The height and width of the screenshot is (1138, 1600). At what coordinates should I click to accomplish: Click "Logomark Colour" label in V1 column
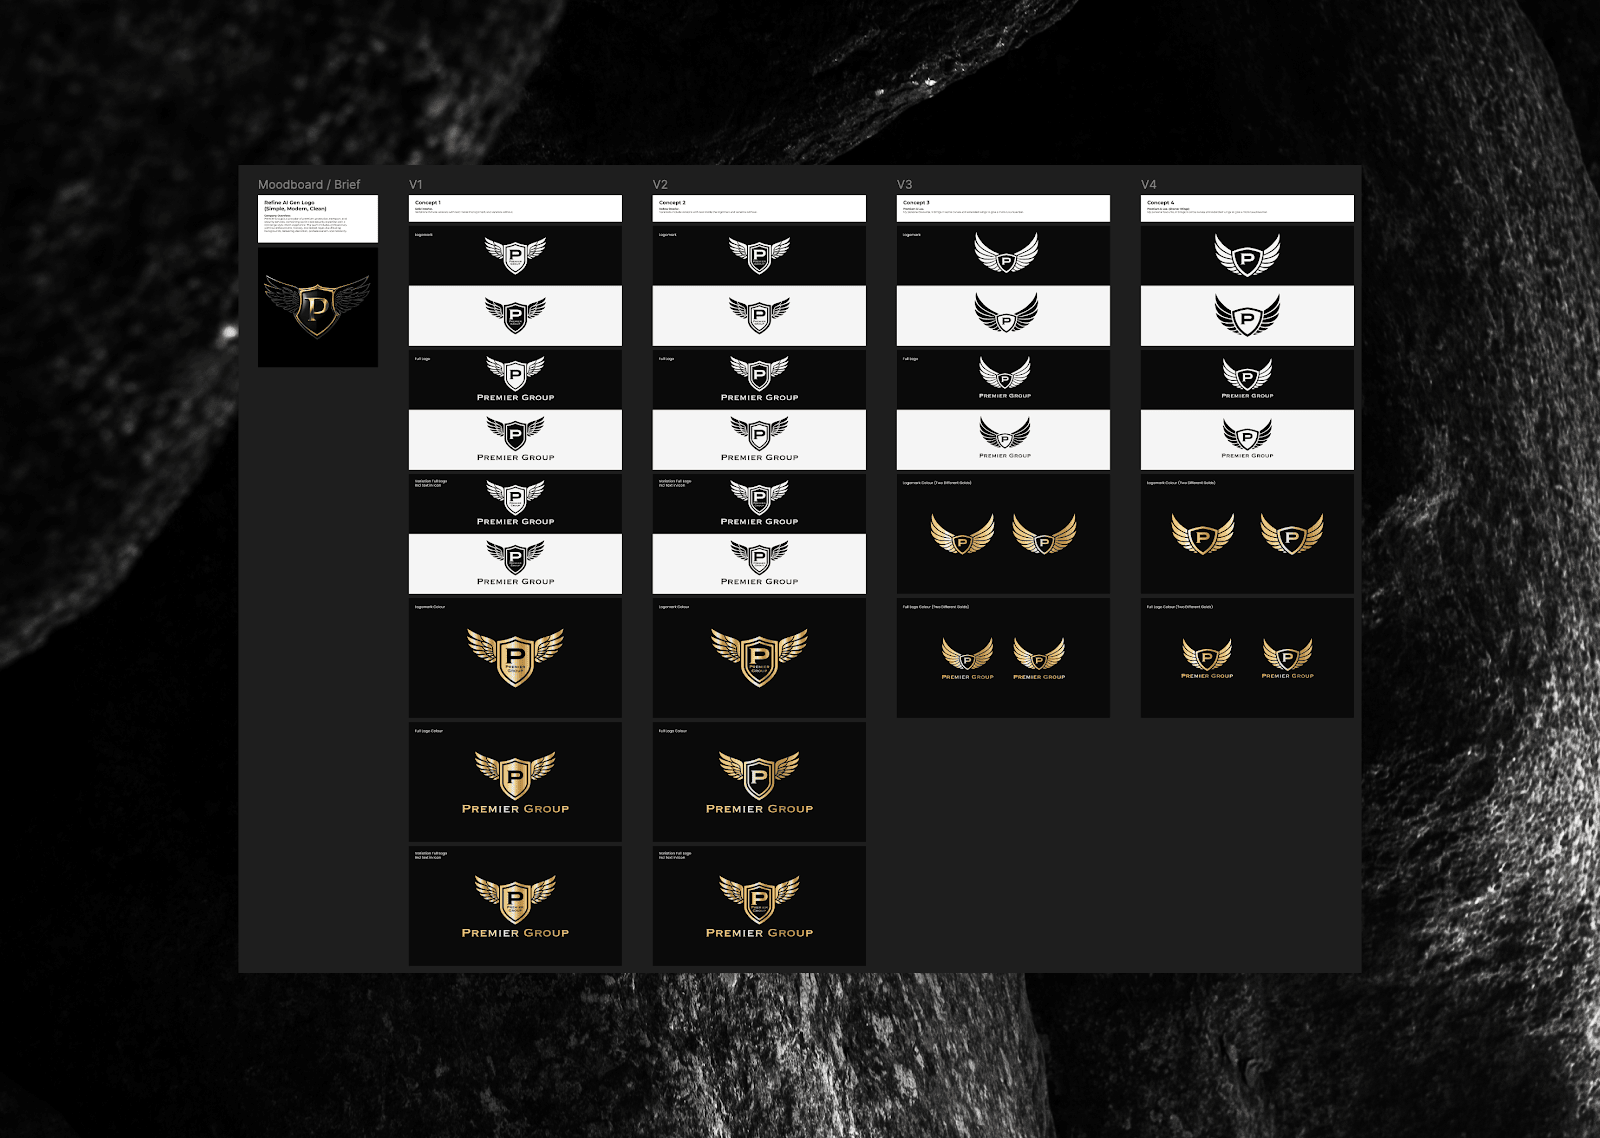(x=430, y=607)
